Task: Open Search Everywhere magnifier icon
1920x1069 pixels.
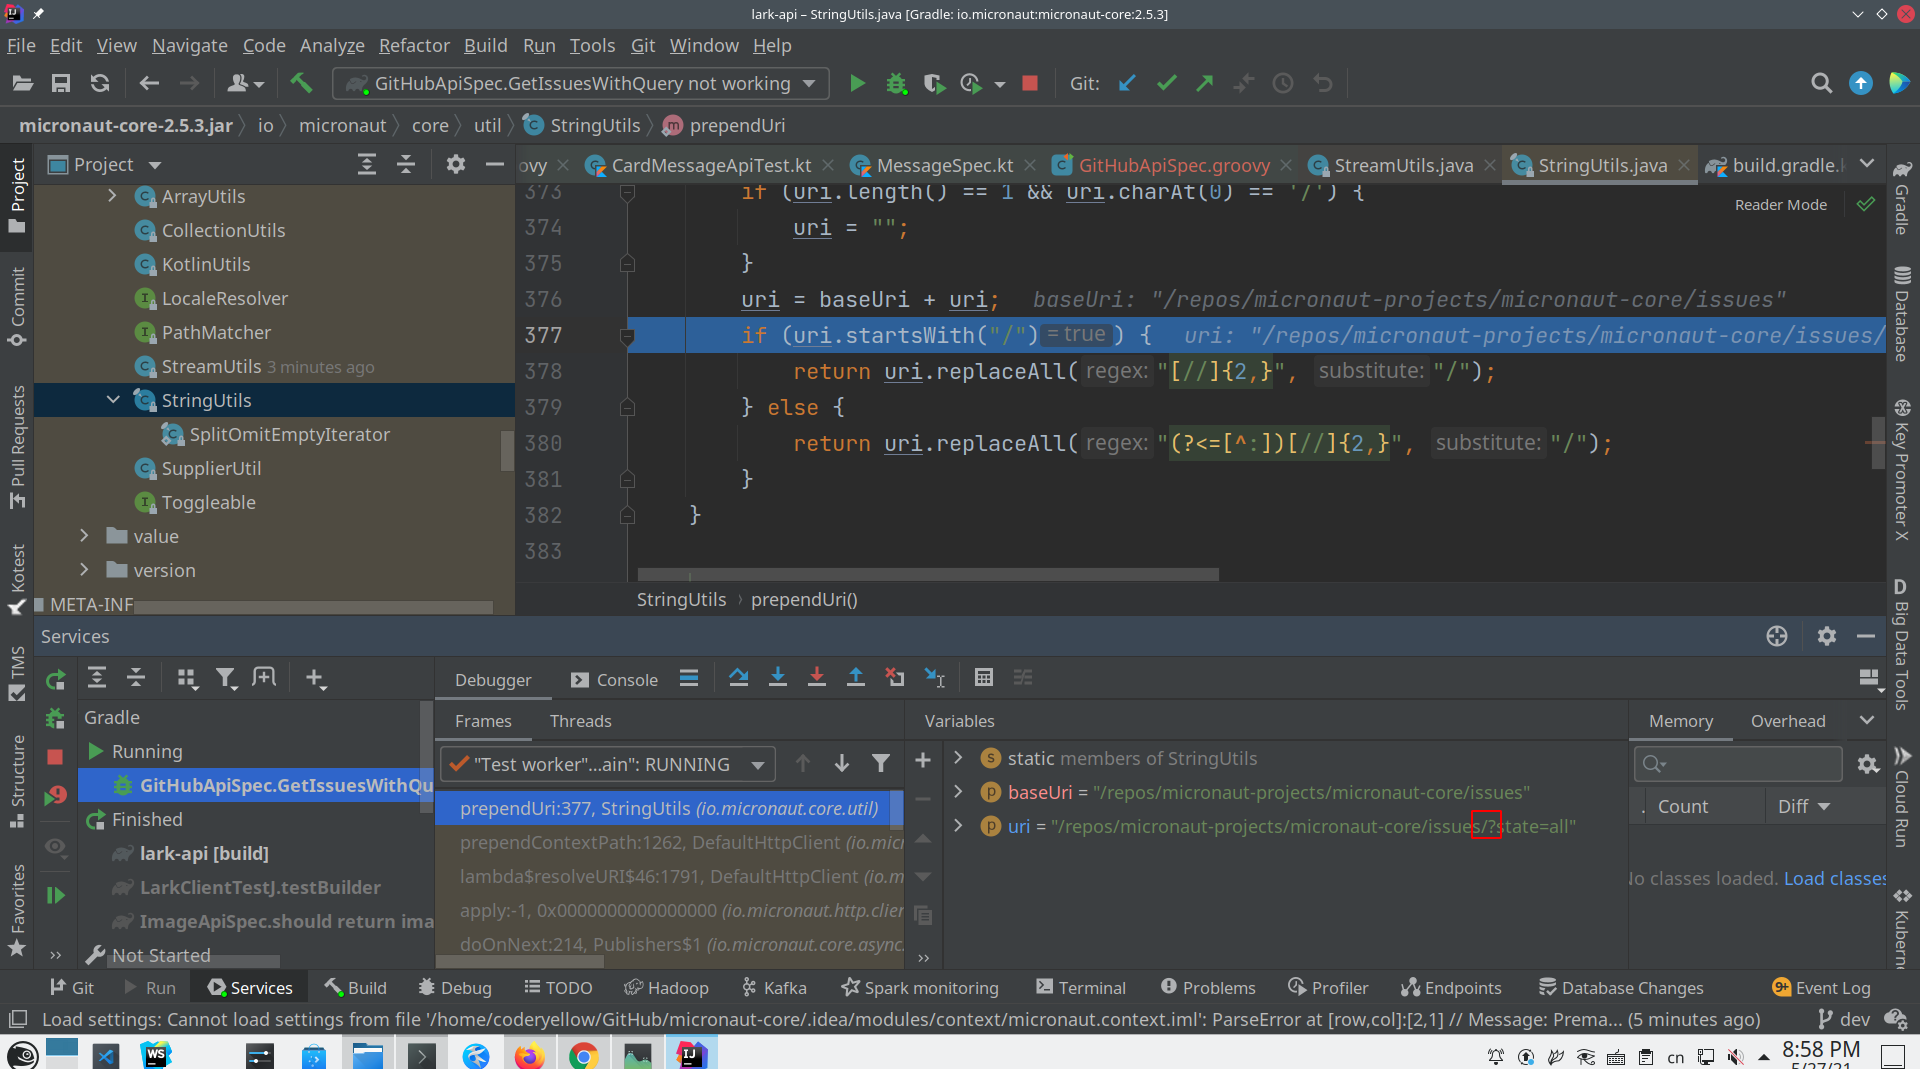Action: coord(1822,83)
